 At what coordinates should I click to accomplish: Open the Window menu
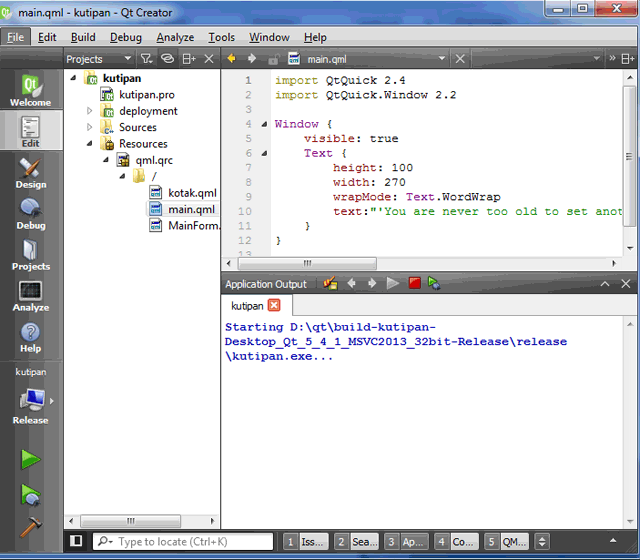click(269, 37)
